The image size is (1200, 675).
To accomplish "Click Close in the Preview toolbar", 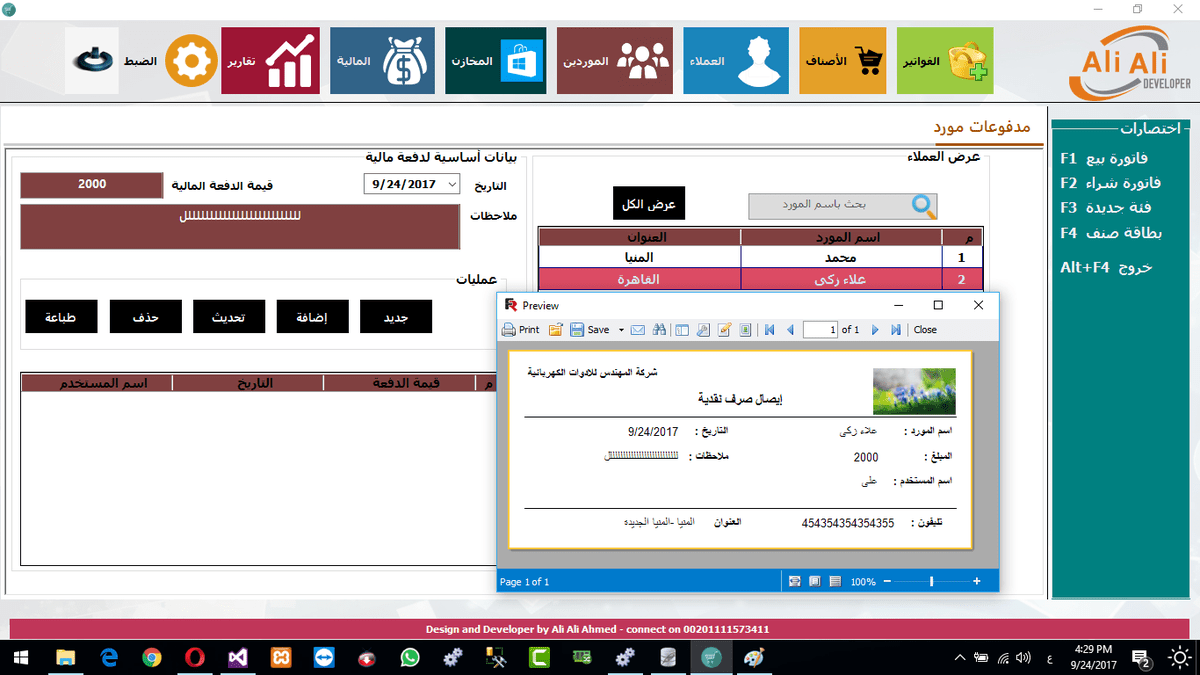I will coord(925,330).
